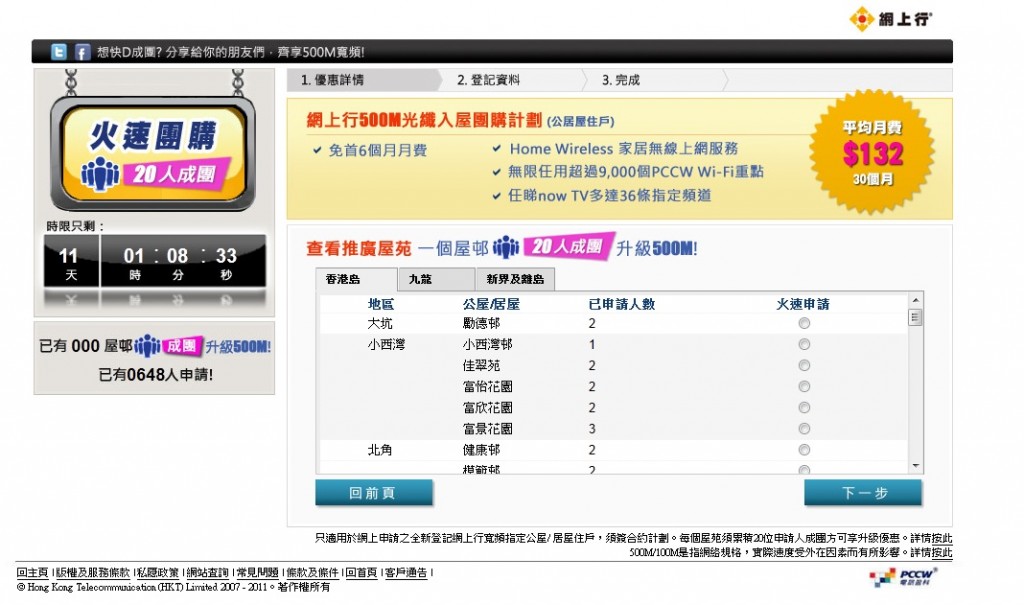
Task: Open the 版權及服務條款 footer link
Action: click(93, 572)
